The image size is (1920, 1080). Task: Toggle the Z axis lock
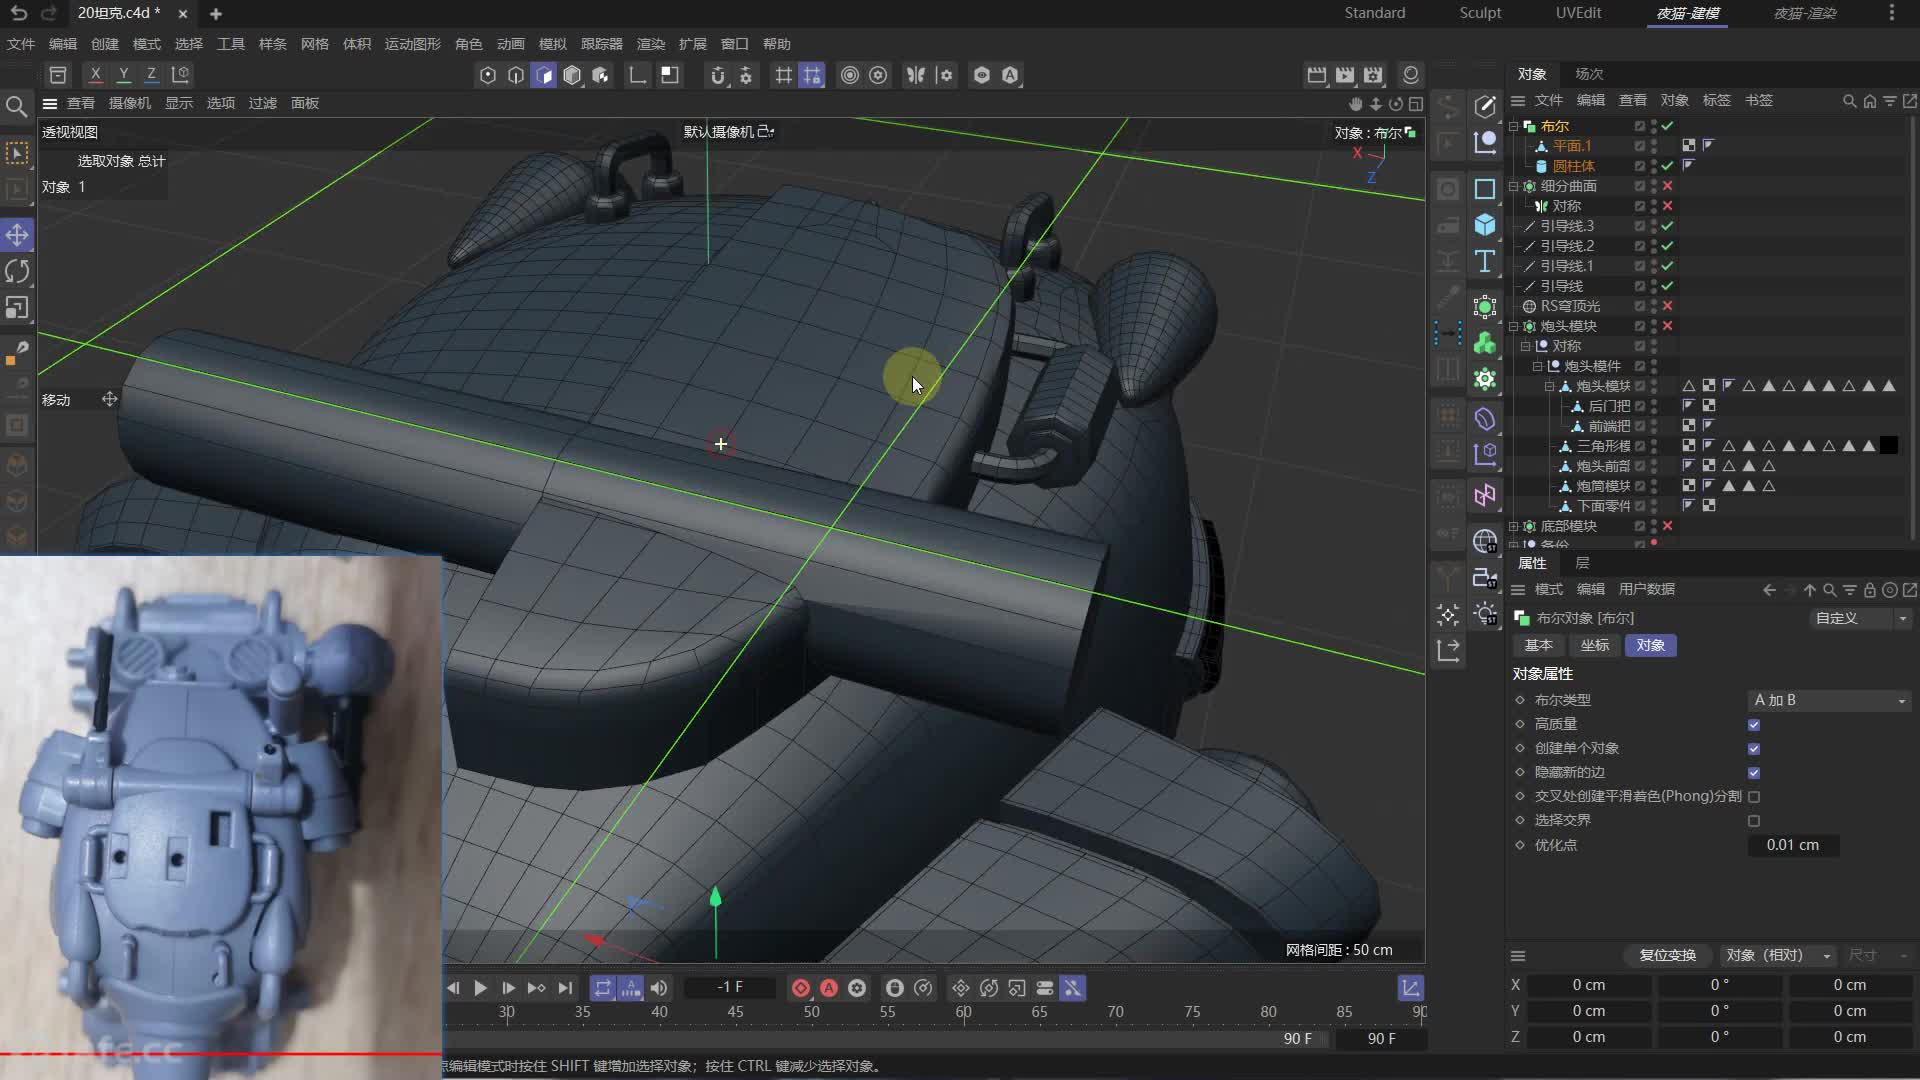tap(151, 74)
